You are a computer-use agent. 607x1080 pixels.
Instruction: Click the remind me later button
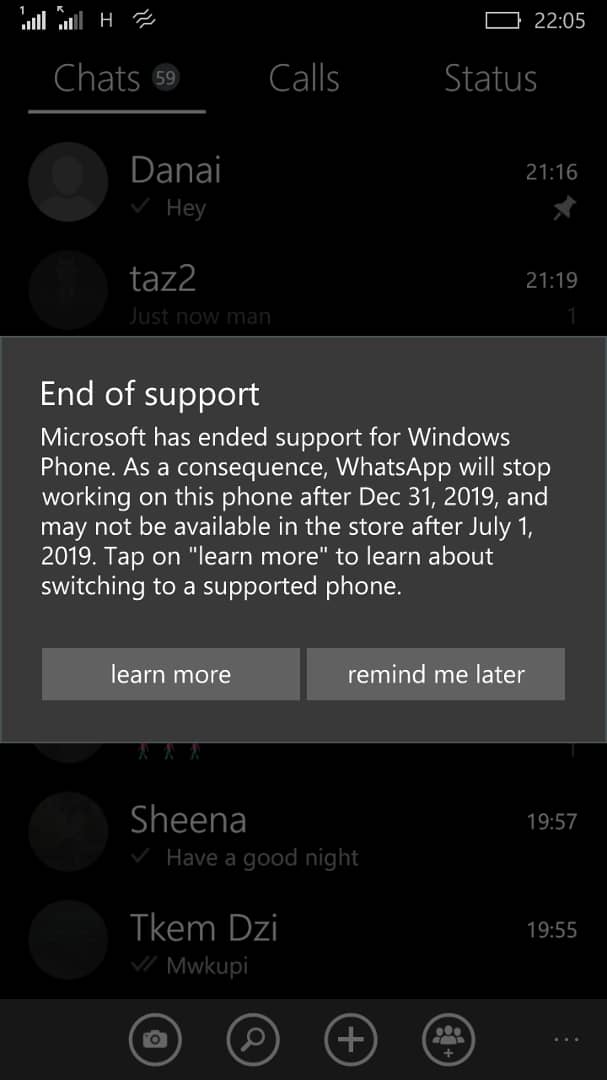click(x=435, y=674)
